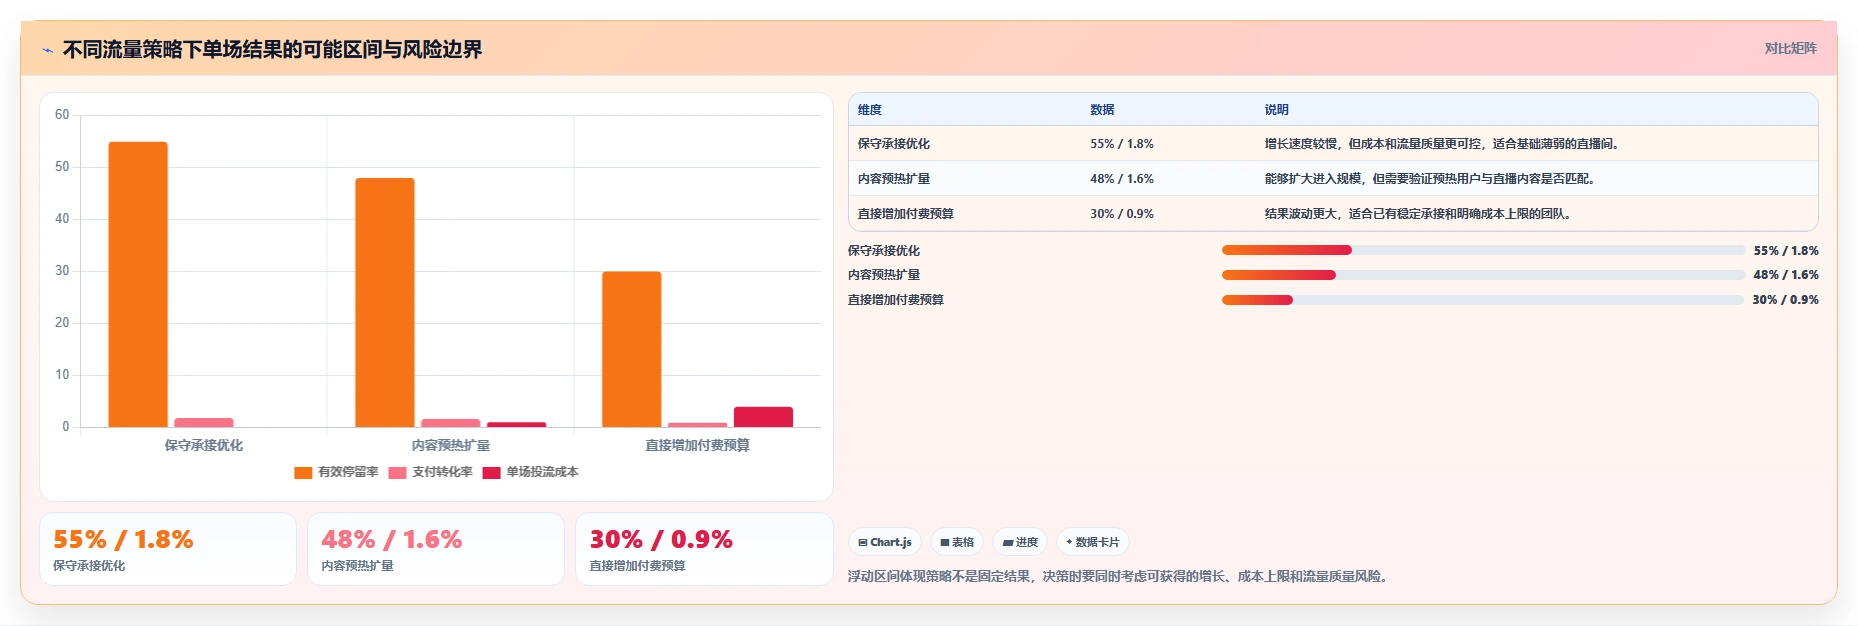Click table value 48% / 1.6%
This screenshot has width=1858, height=626.
[1122, 179]
